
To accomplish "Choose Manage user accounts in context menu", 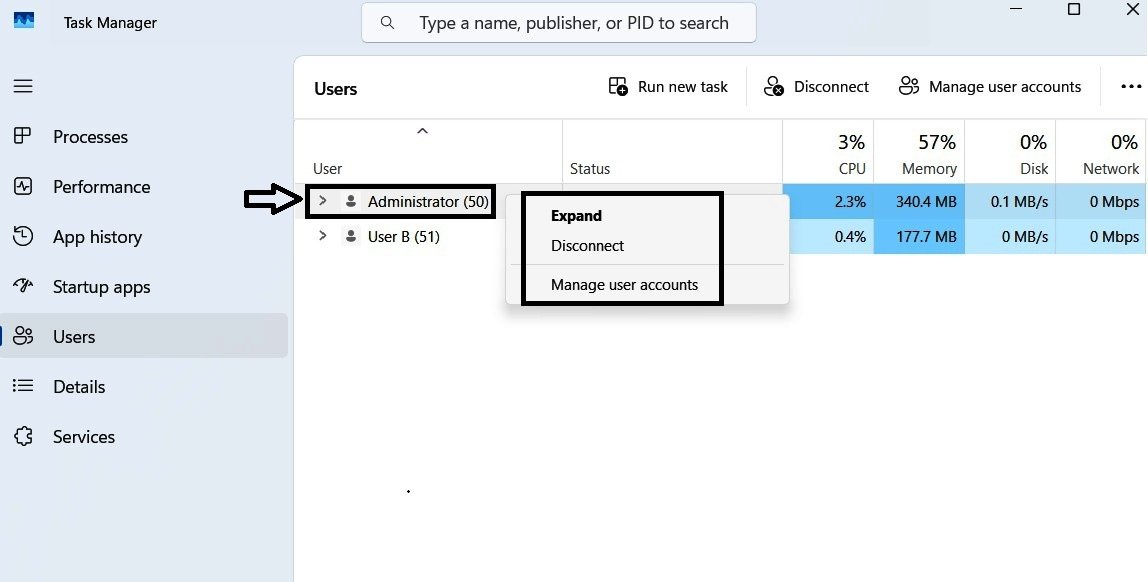I will [x=625, y=285].
